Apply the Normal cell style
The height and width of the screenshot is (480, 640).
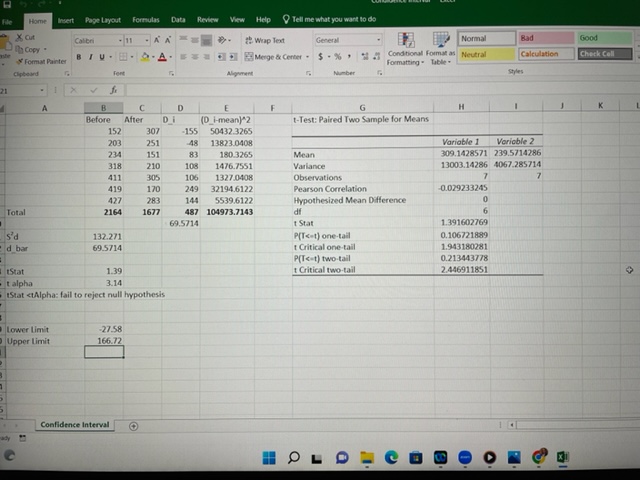(486, 38)
